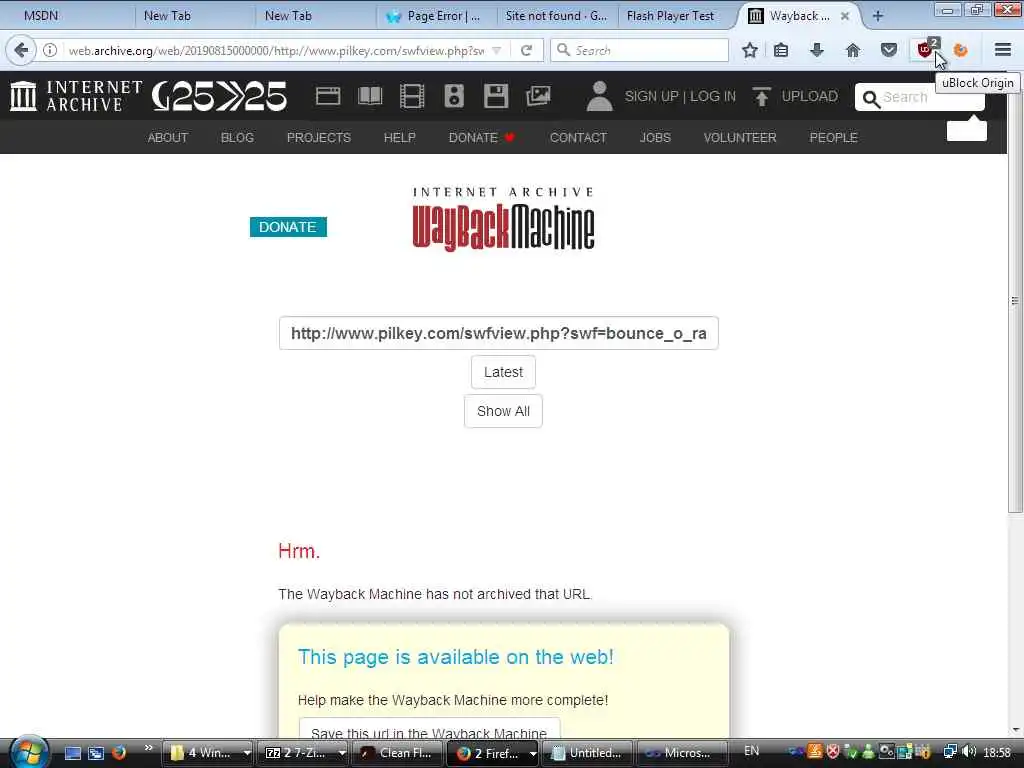Expand the 4 Windows Explorer taskbar group
1024x768 pixels.
(x=247, y=753)
